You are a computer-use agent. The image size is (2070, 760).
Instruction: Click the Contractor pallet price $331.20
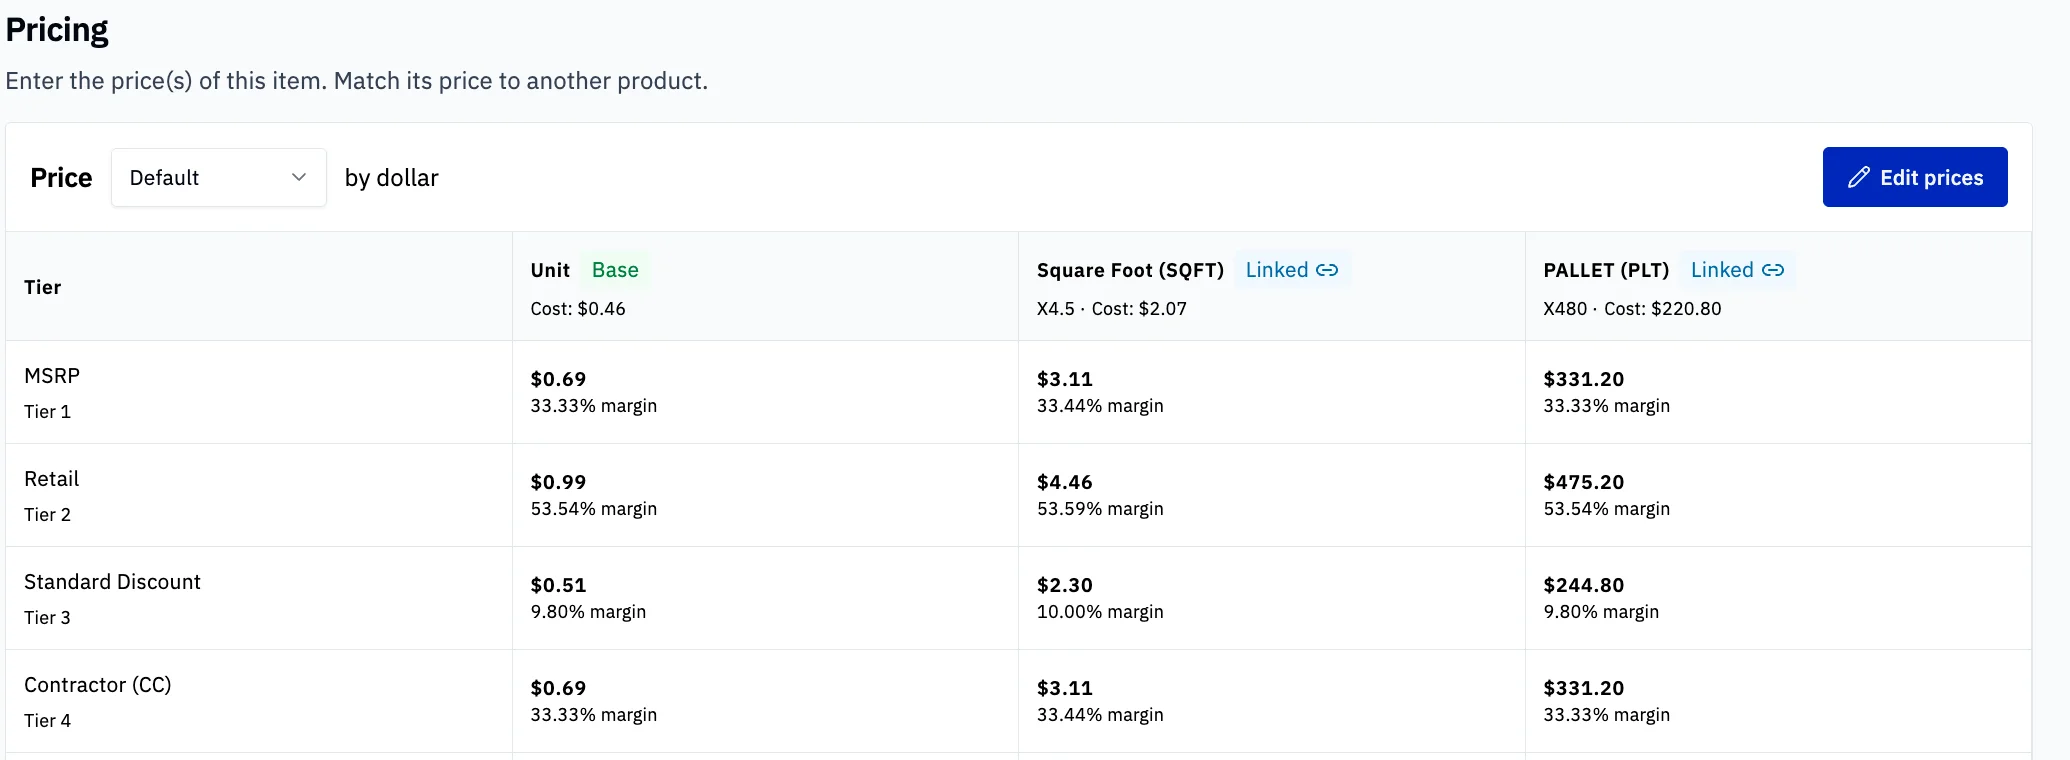coord(1584,688)
